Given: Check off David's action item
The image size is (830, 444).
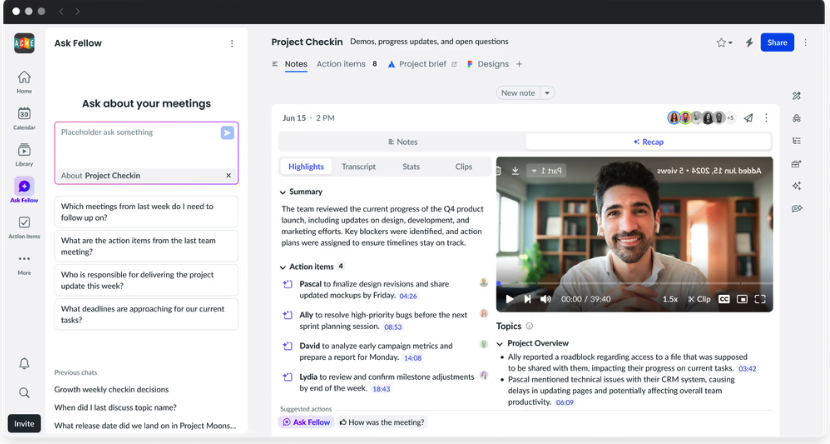Looking at the screenshot, I should pyautogui.click(x=287, y=346).
